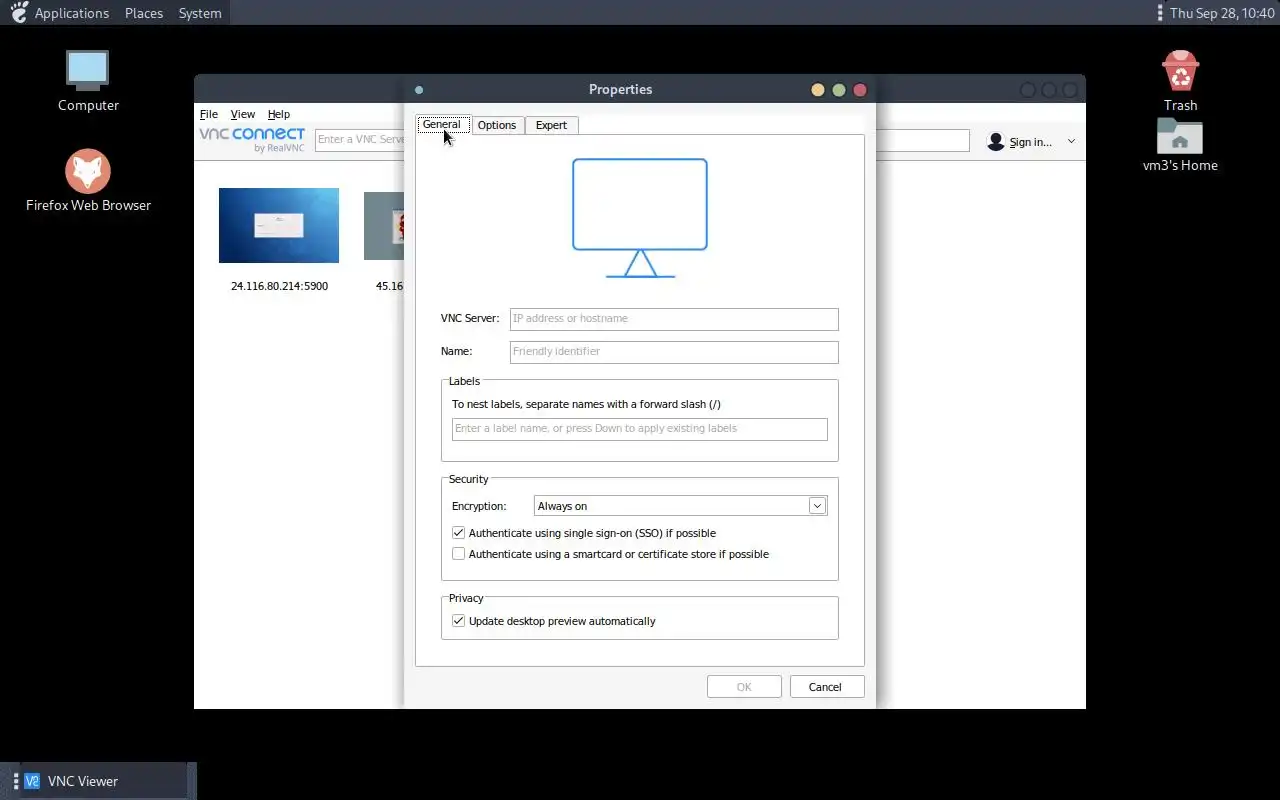
Task: Click the monitor illustration in Properties
Action: click(x=640, y=218)
